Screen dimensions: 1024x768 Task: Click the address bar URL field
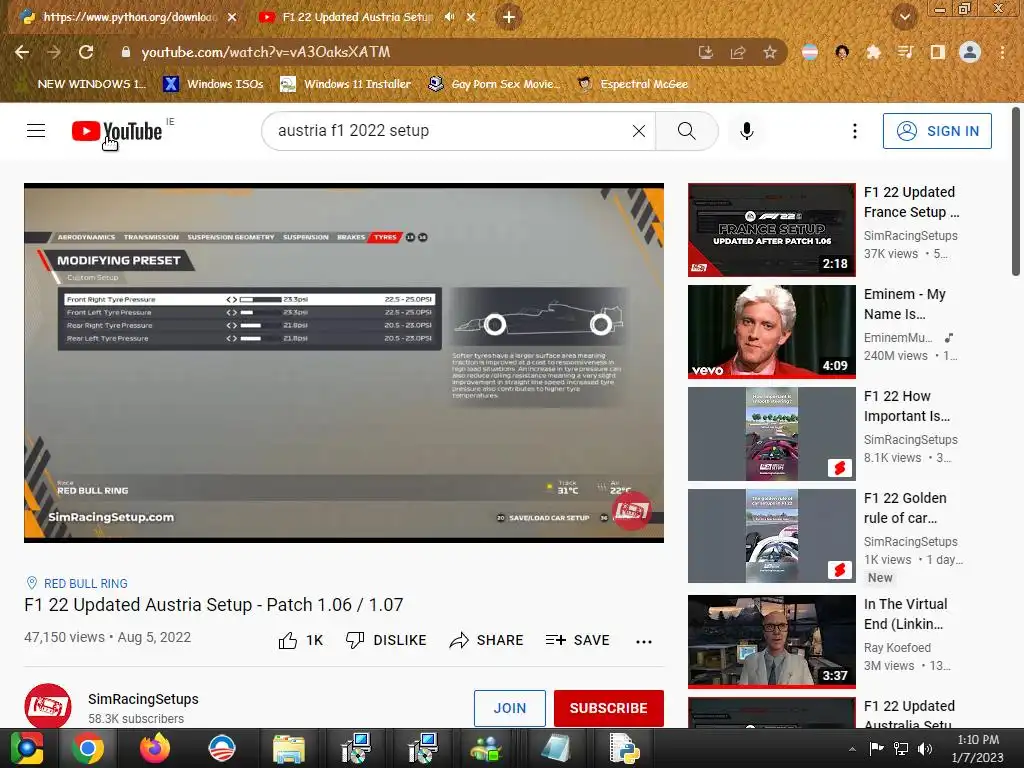tap(411, 52)
